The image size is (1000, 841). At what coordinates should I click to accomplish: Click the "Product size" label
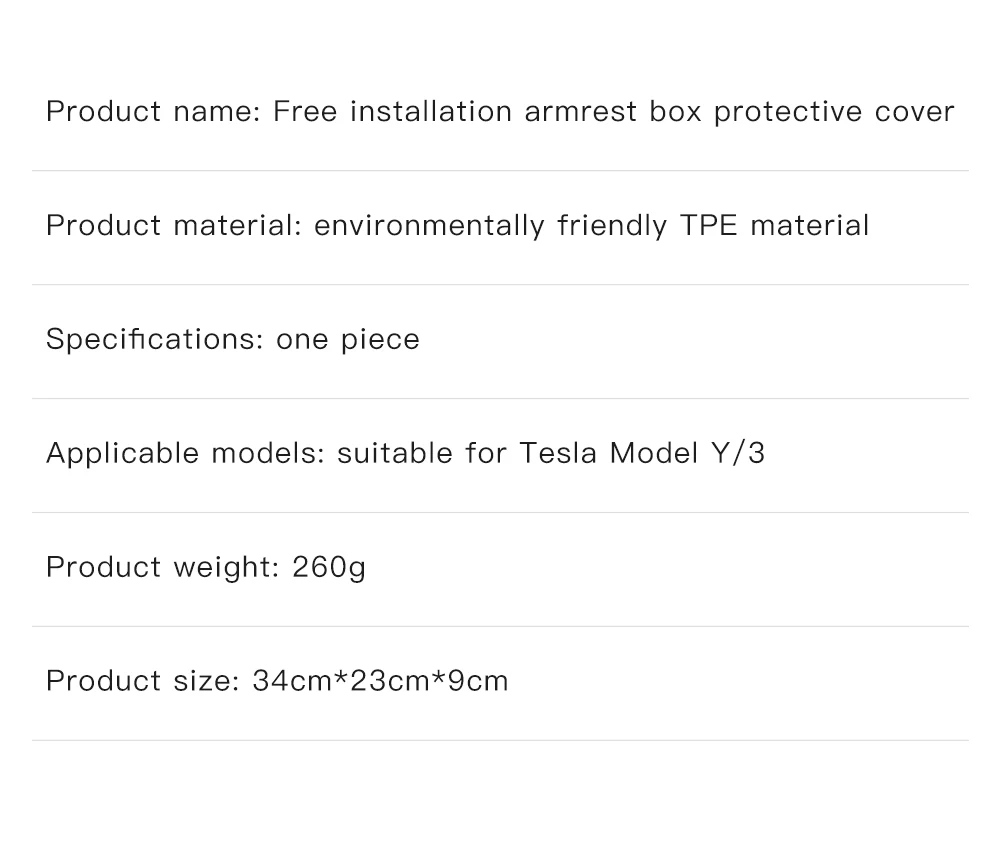pyautogui.click(x=142, y=681)
